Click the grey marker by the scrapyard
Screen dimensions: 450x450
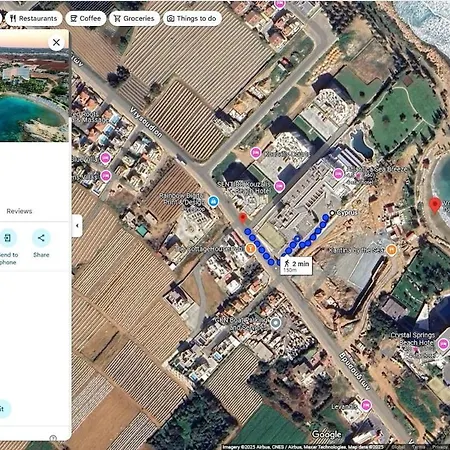(275, 323)
